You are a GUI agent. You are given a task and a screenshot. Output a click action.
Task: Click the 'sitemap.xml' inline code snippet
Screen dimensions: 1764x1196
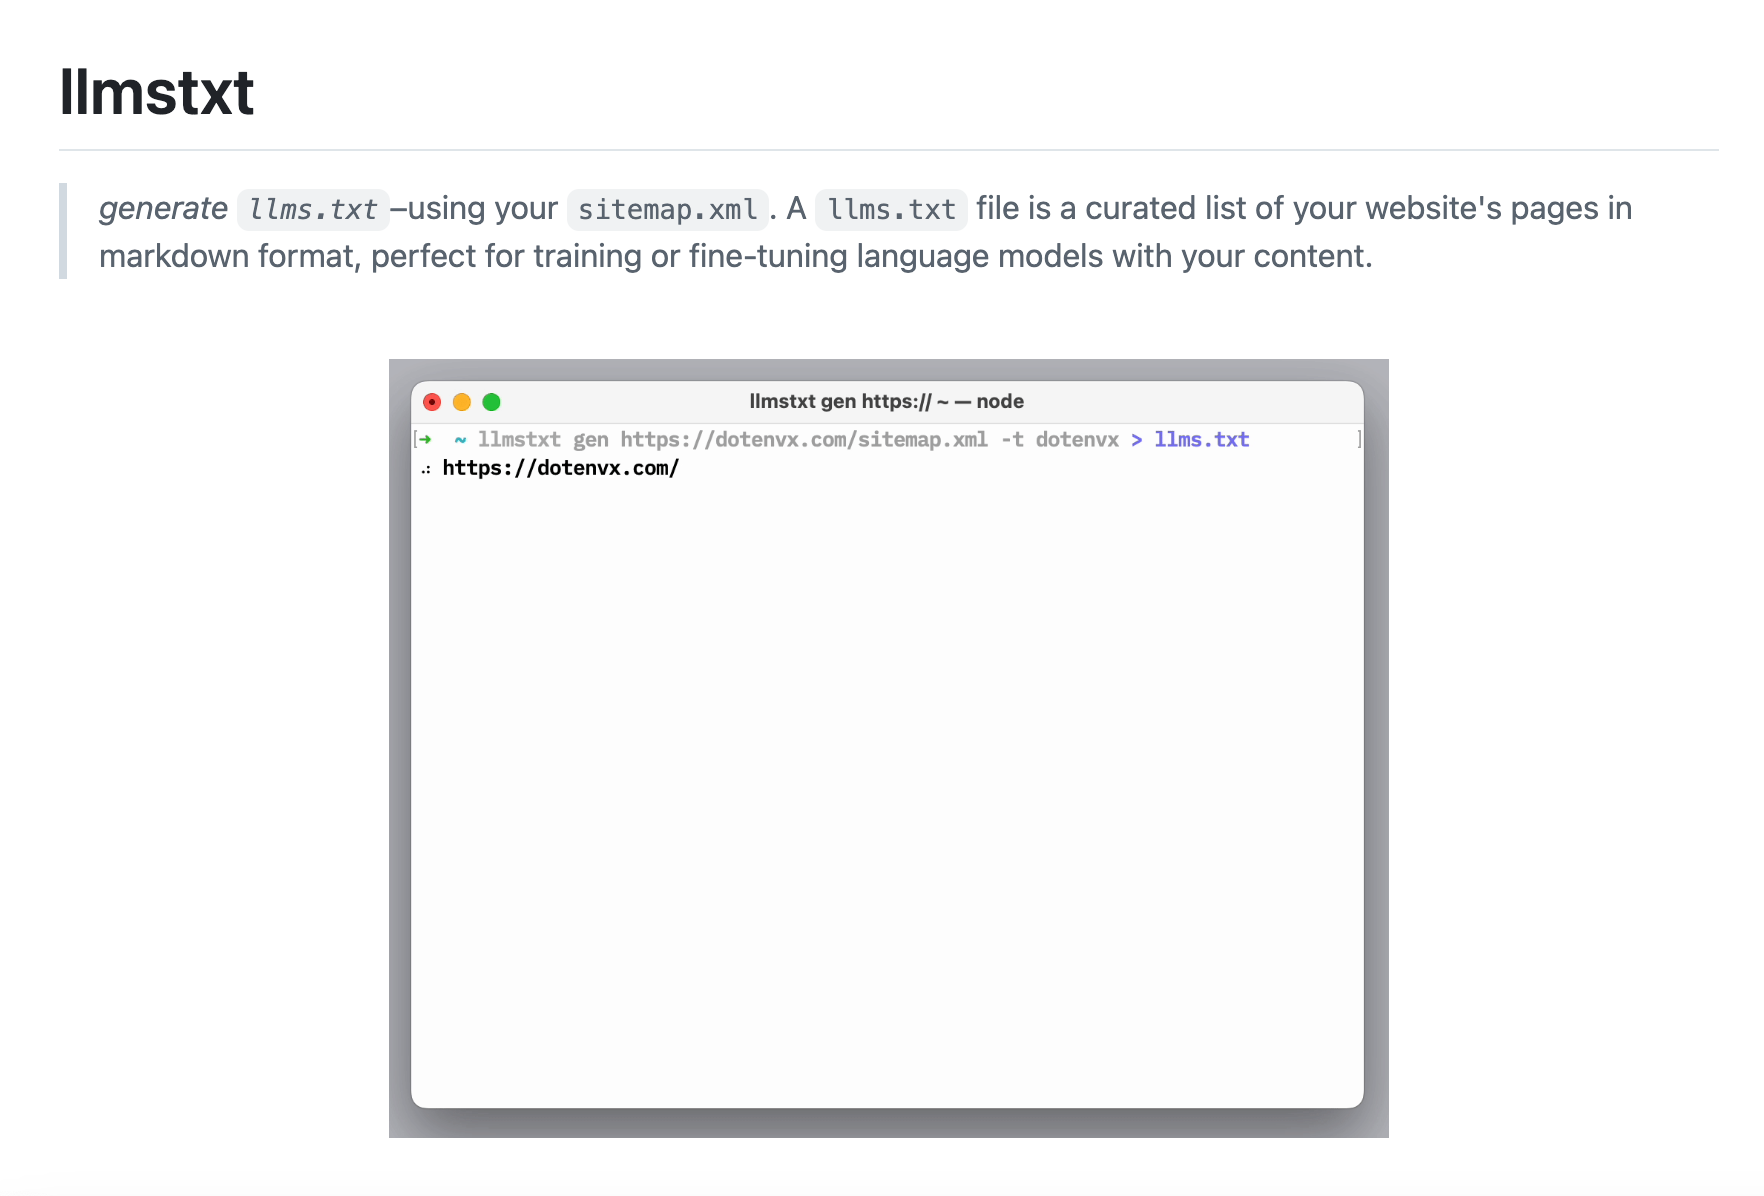(x=667, y=209)
